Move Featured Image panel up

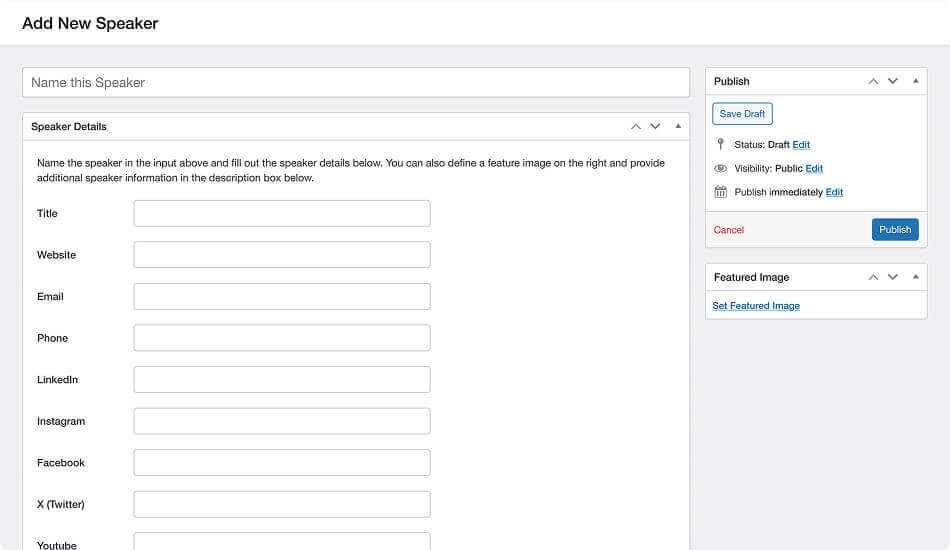point(873,277)
